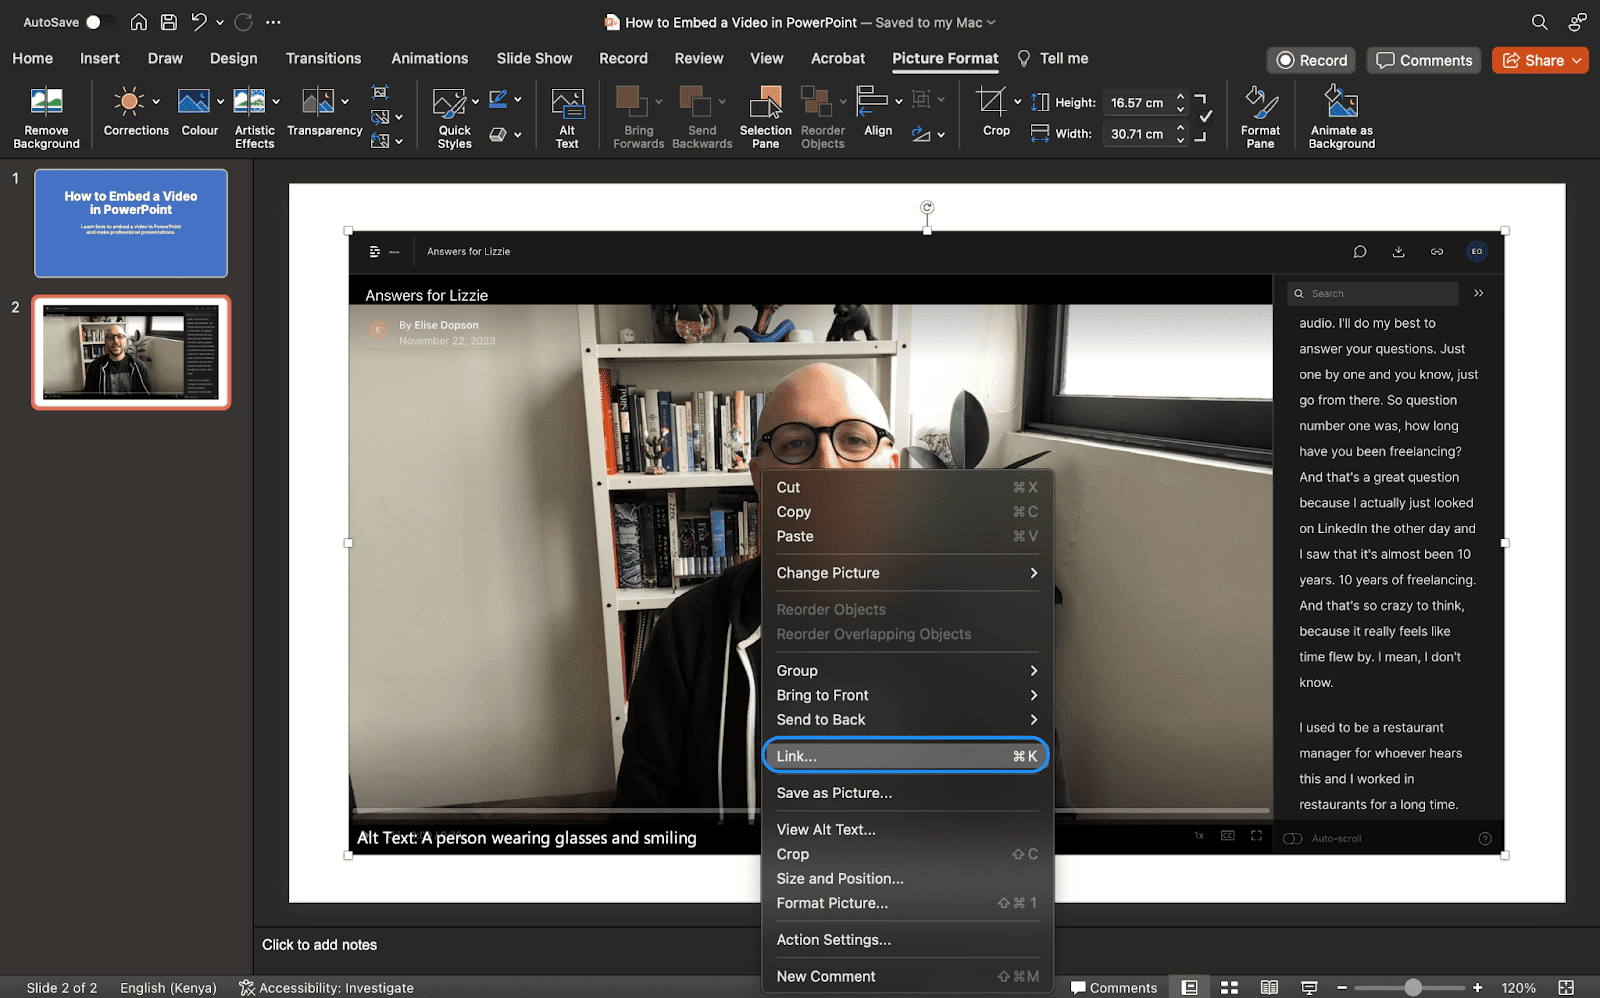The height and width of the screenshot is (998, 1600).
Task: Open the Crop dropdown arrow
Action: point(1018,102)
